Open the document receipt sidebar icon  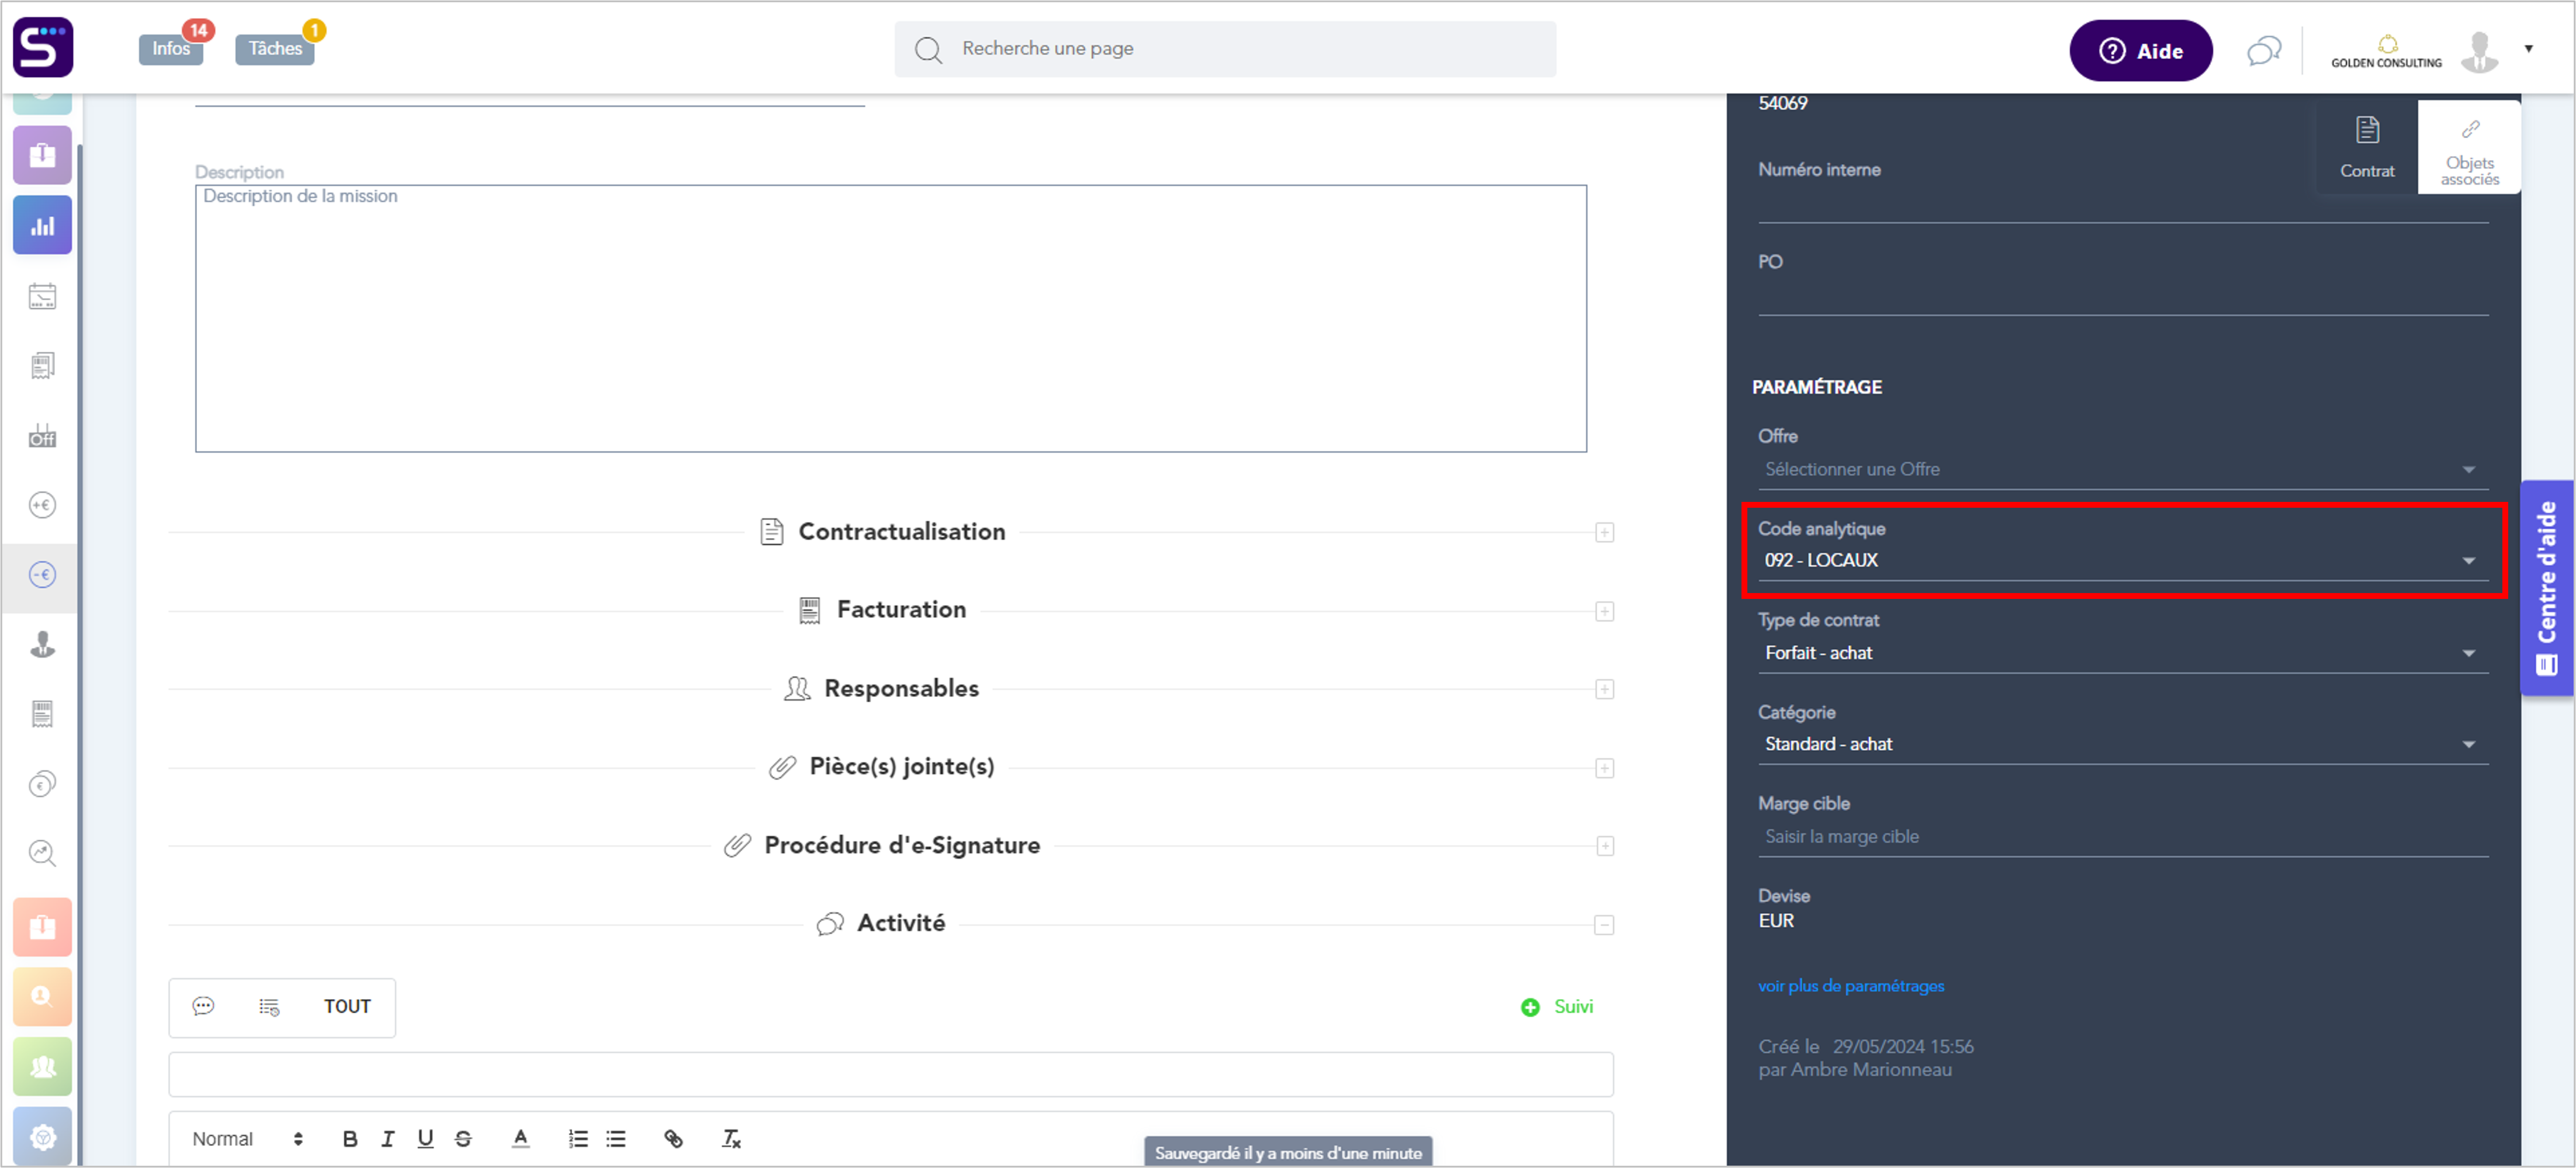pos(42,366)
